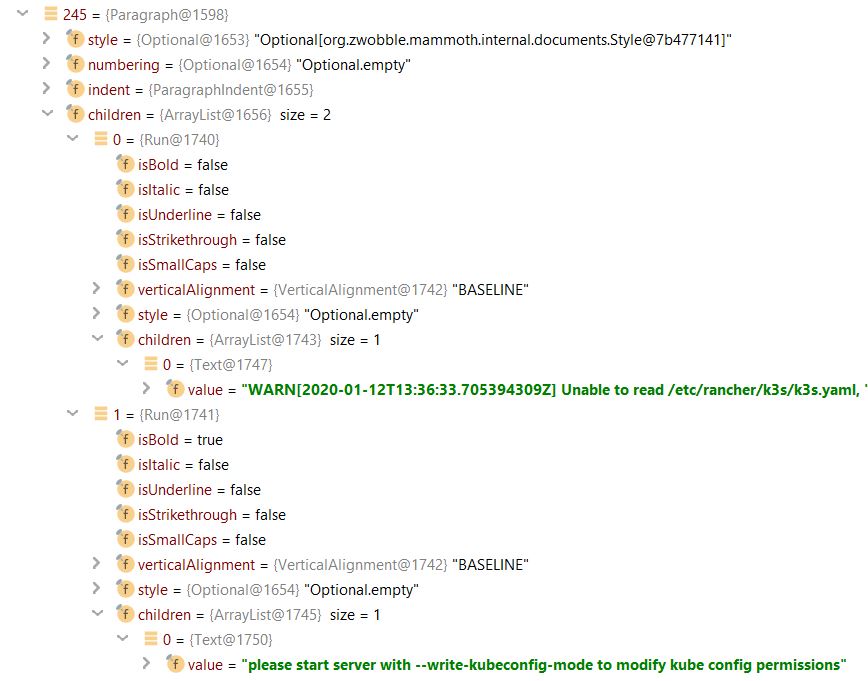Expand the numbering Optional@1654 field
This screenshot has height=681, width=868.
(46, 64)
